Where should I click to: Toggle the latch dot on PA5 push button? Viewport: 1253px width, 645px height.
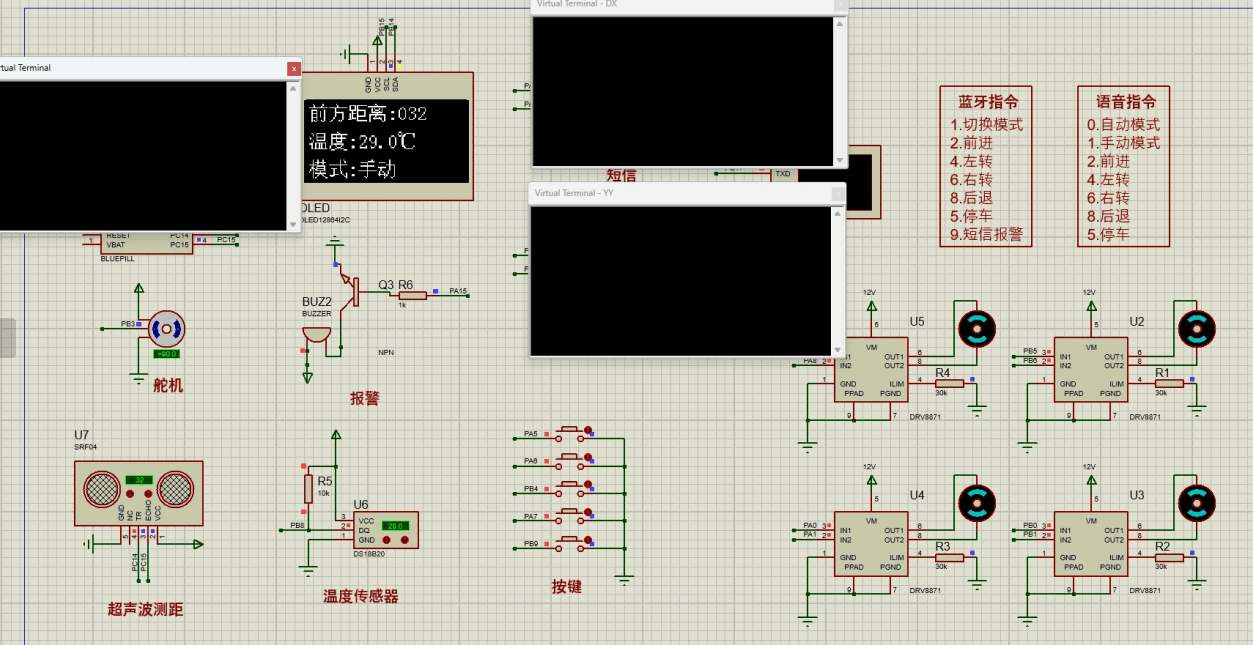point(591,434)
